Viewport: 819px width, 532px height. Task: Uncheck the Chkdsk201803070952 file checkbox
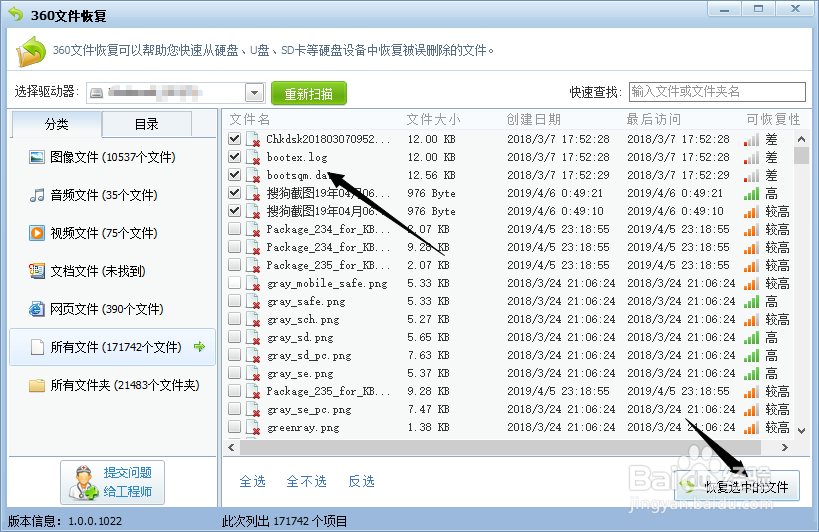click(x=235, y=138)
